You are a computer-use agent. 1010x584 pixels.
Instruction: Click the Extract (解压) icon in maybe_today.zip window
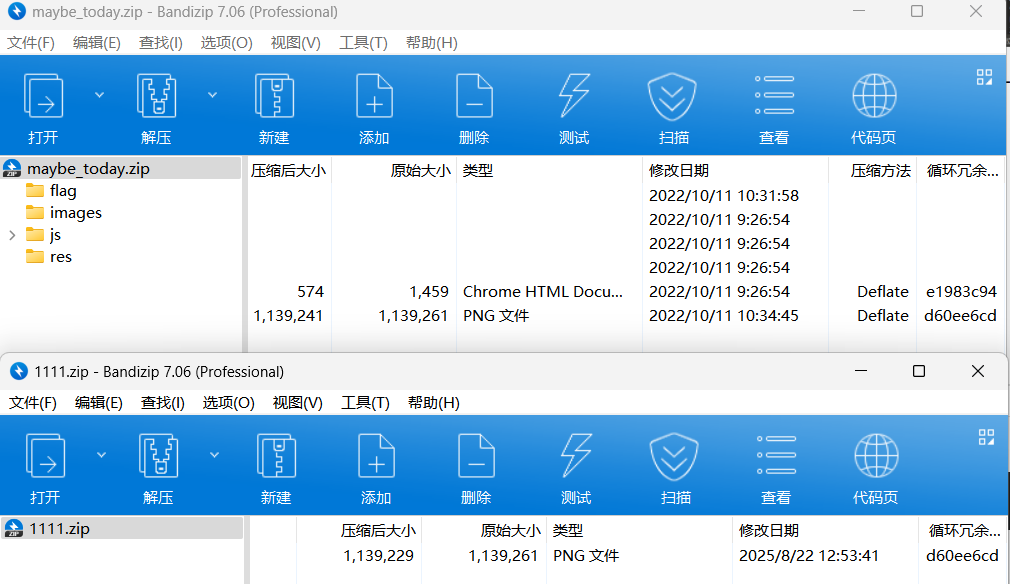point(156,98)
